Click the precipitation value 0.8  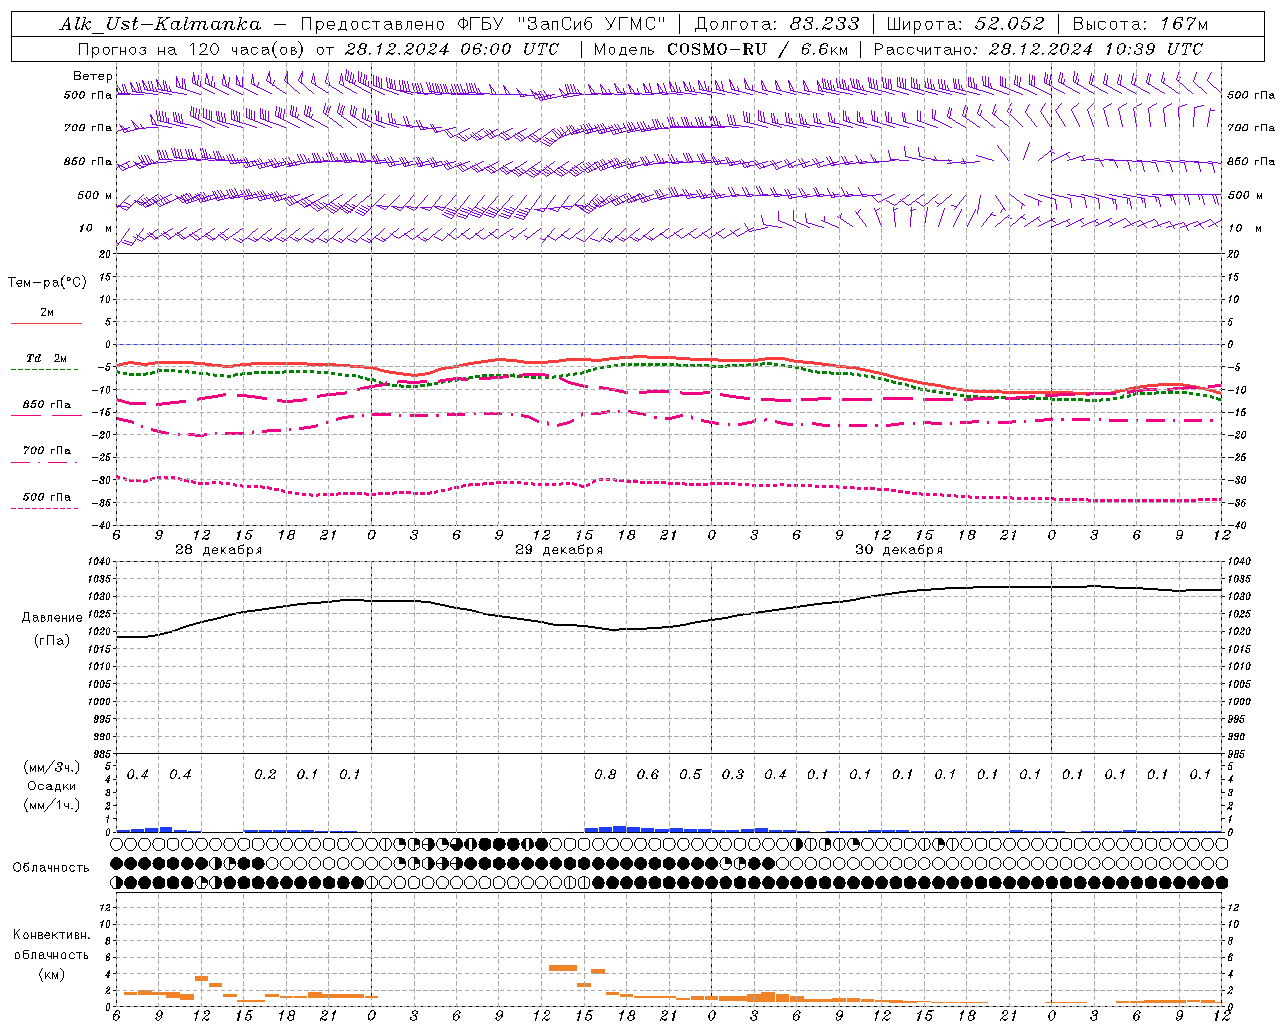[605, 775]
